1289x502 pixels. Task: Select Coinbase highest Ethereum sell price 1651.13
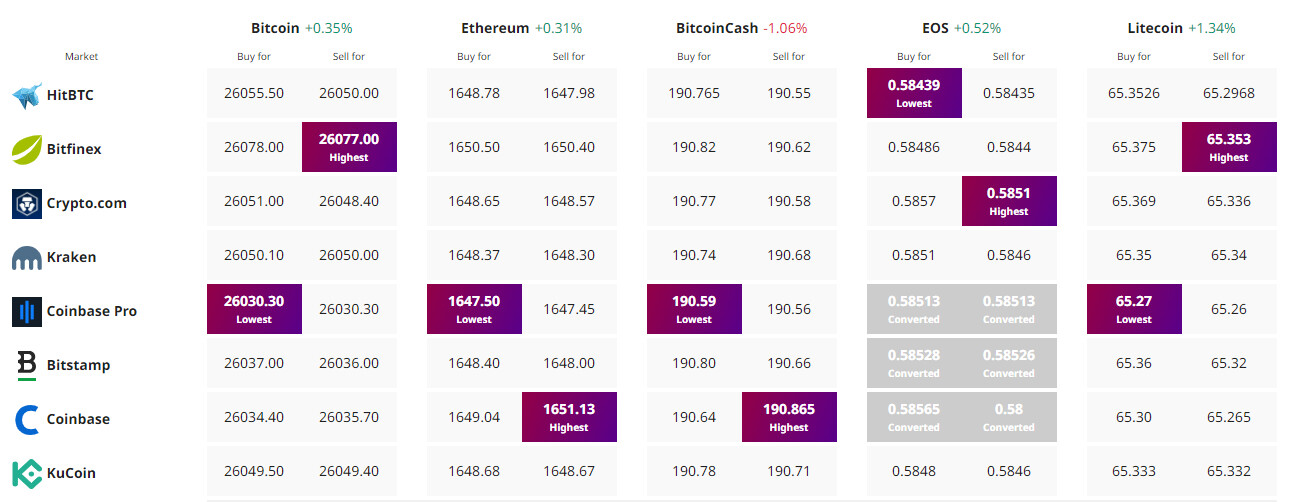pyautogui.click(x=569, y=417)
